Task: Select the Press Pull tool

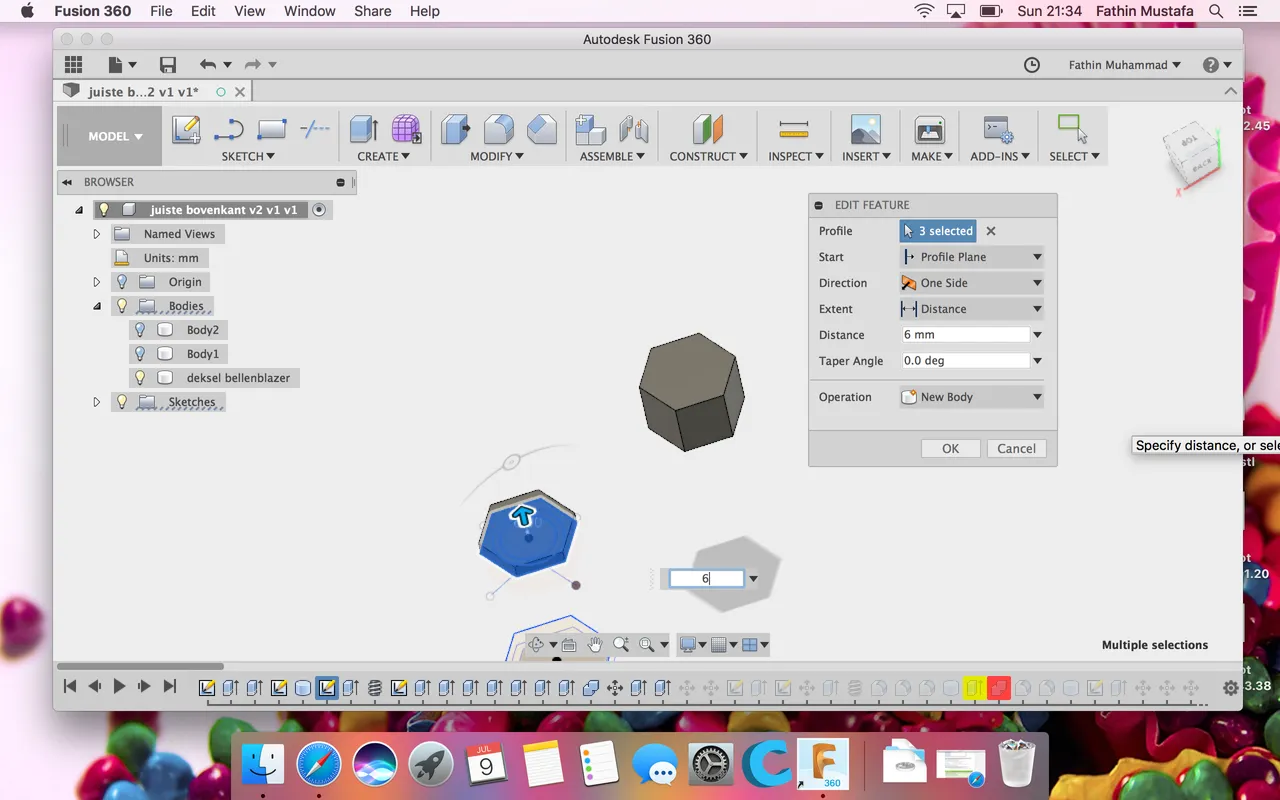Action: tap(456, 130)
